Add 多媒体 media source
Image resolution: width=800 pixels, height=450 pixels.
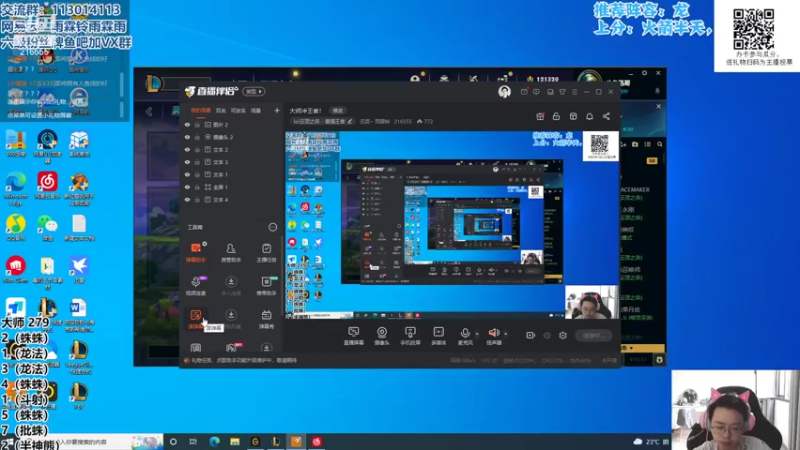438,336
